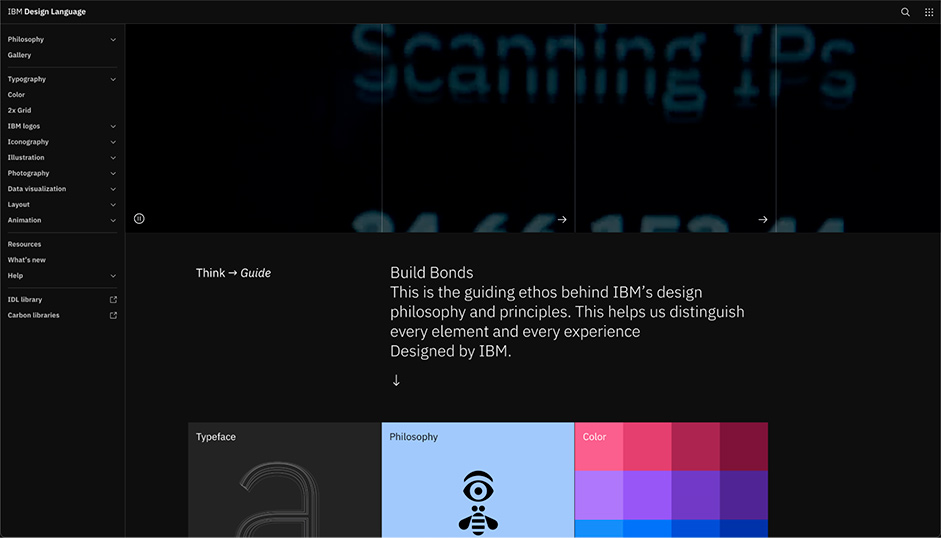Open 2x Grid in the sidebar
This screenshot has height=538, width=941.
[19, 110]
